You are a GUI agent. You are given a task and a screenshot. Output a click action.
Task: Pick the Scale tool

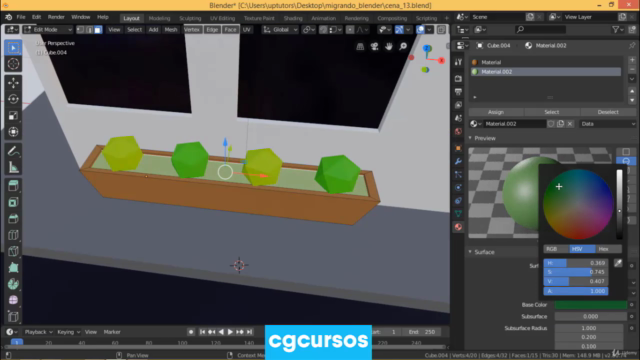pyautogui.click(x=13, y=116)
